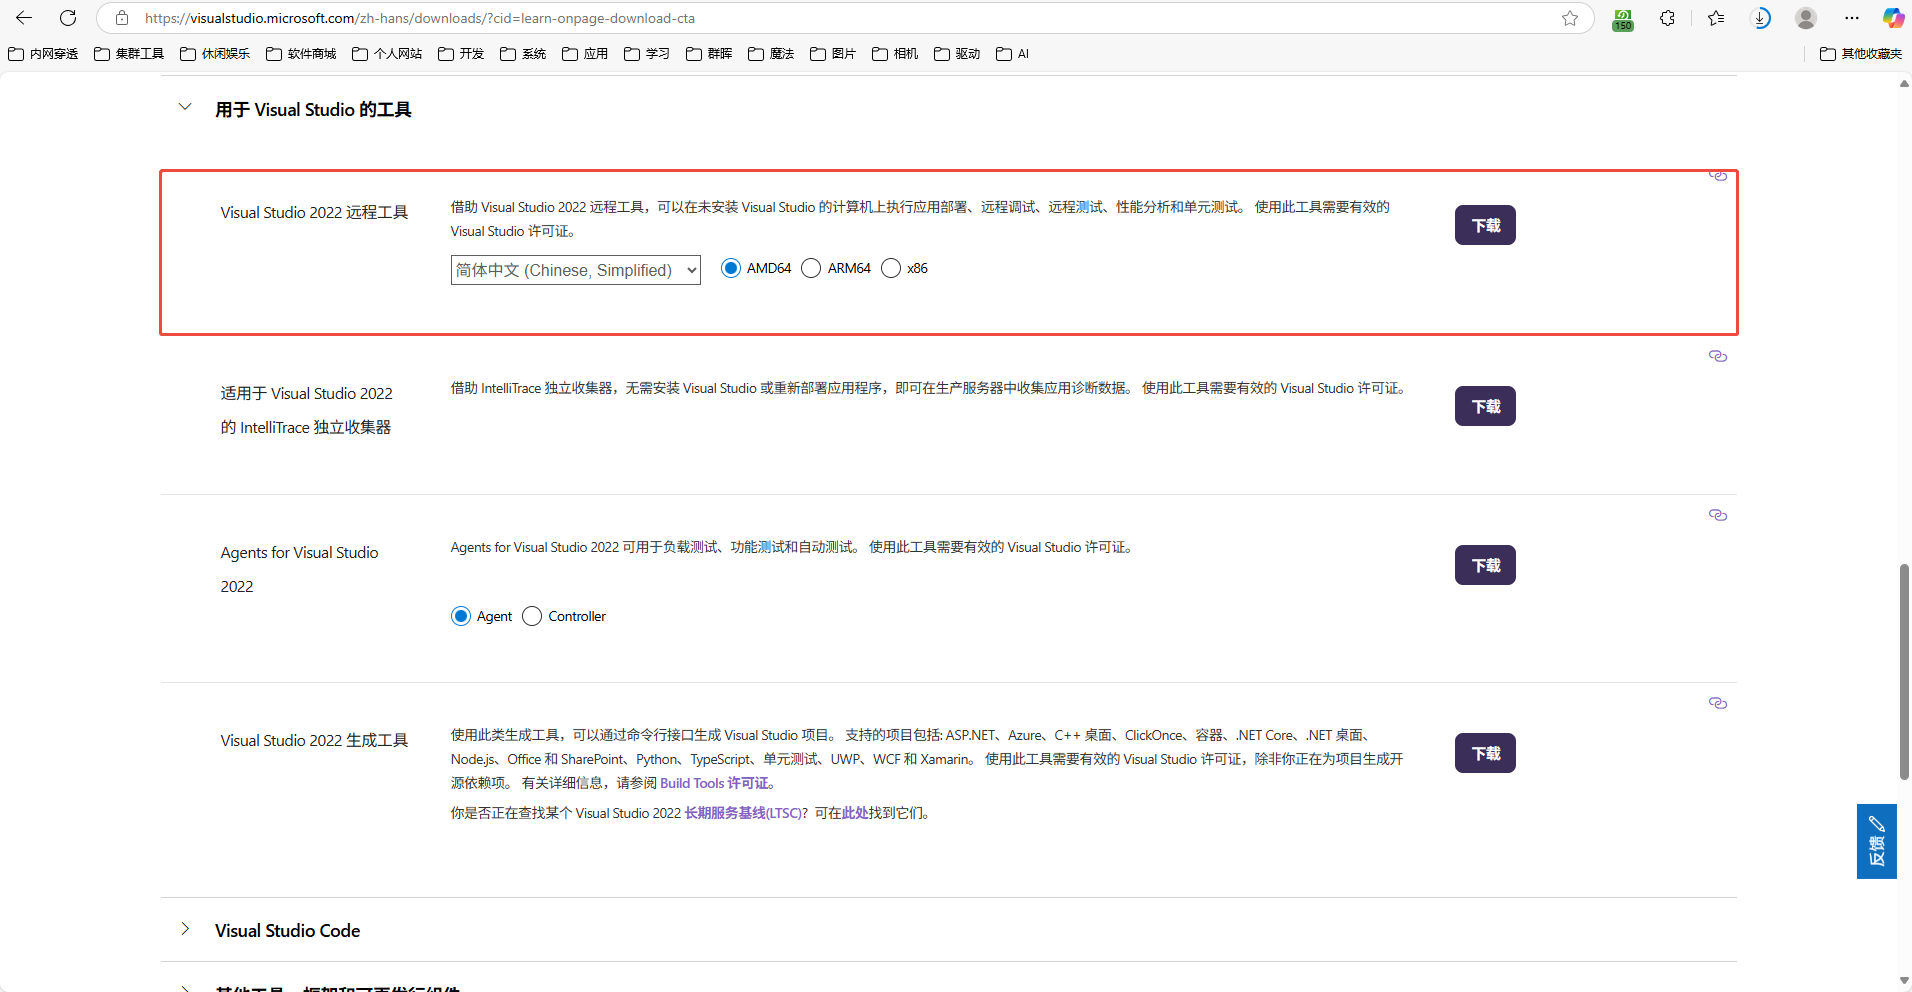Launch the Copilot icon in toolbar
1912x992 pixels.
coord(1893,18)
